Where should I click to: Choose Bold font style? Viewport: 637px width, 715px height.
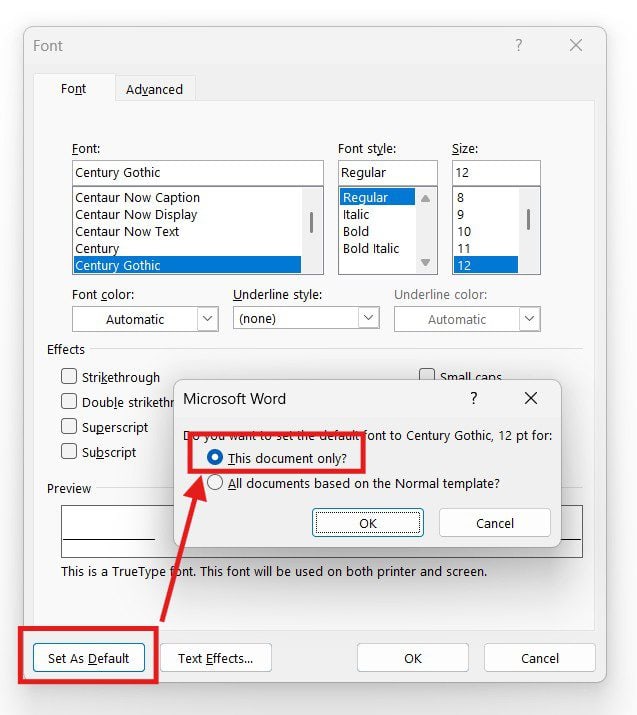[377, 231]
